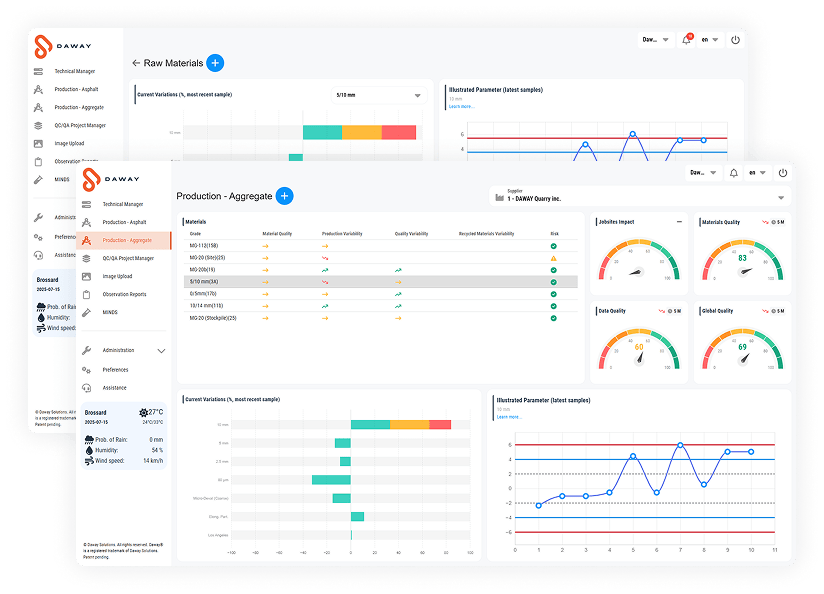824x594 pixels.
Task: Click the Image Upload icon in the front sidebar
Action: [87, 276]
